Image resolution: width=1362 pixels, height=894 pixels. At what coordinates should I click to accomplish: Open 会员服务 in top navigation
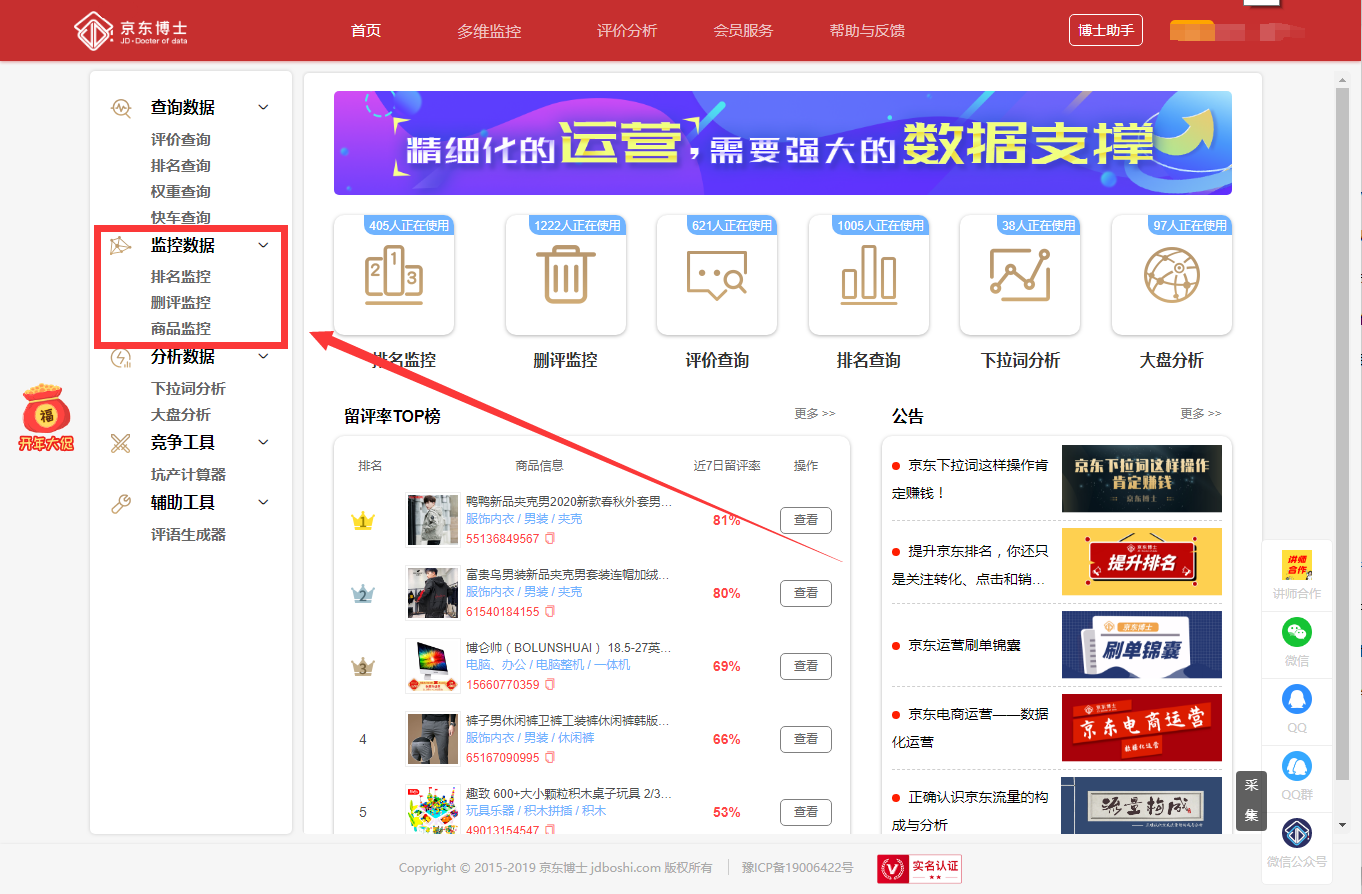pyautogui.click(x=743, y=31)
